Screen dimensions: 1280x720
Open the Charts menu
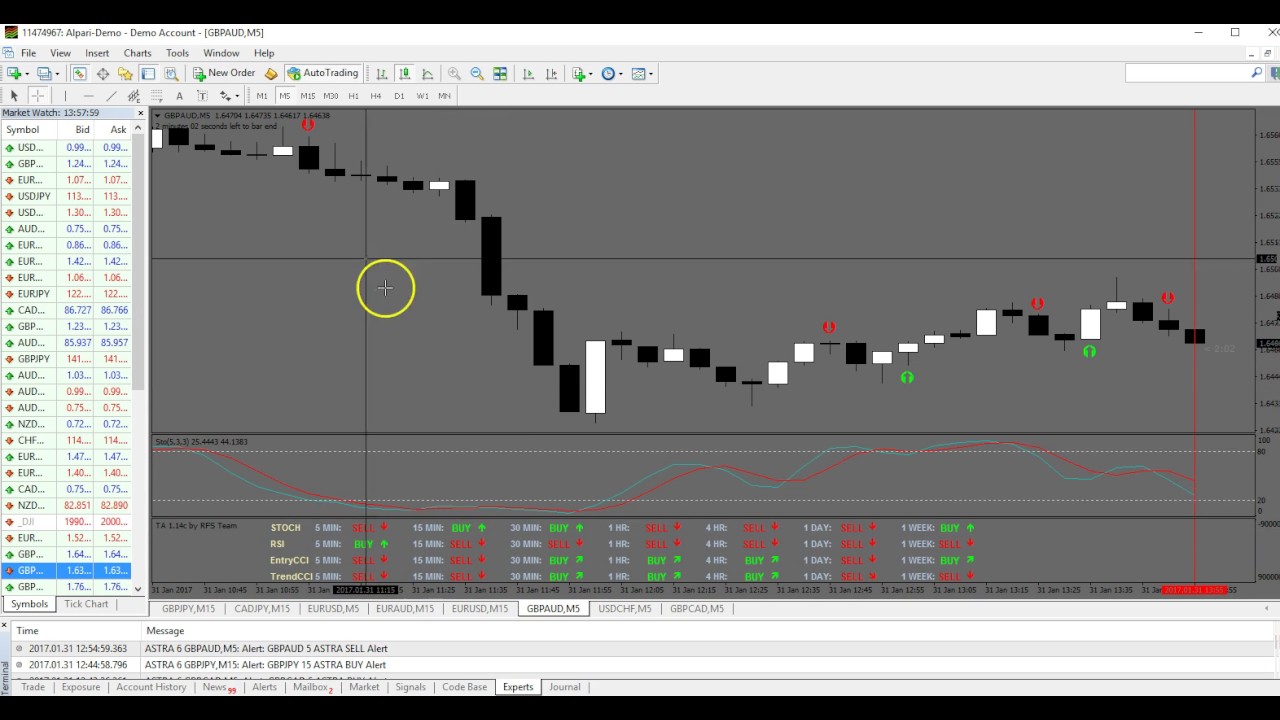(x=137, y=53)
